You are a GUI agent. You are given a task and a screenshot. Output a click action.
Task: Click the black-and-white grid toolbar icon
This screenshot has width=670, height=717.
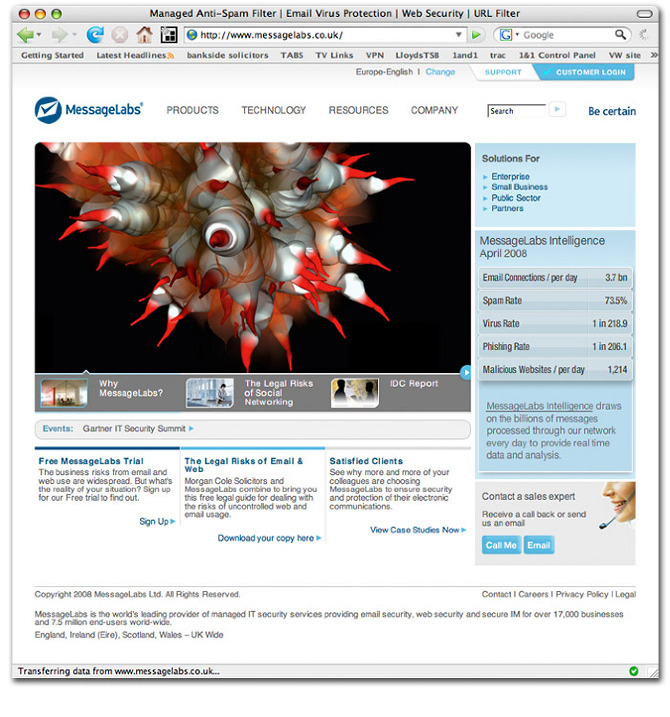coord(169,35)
